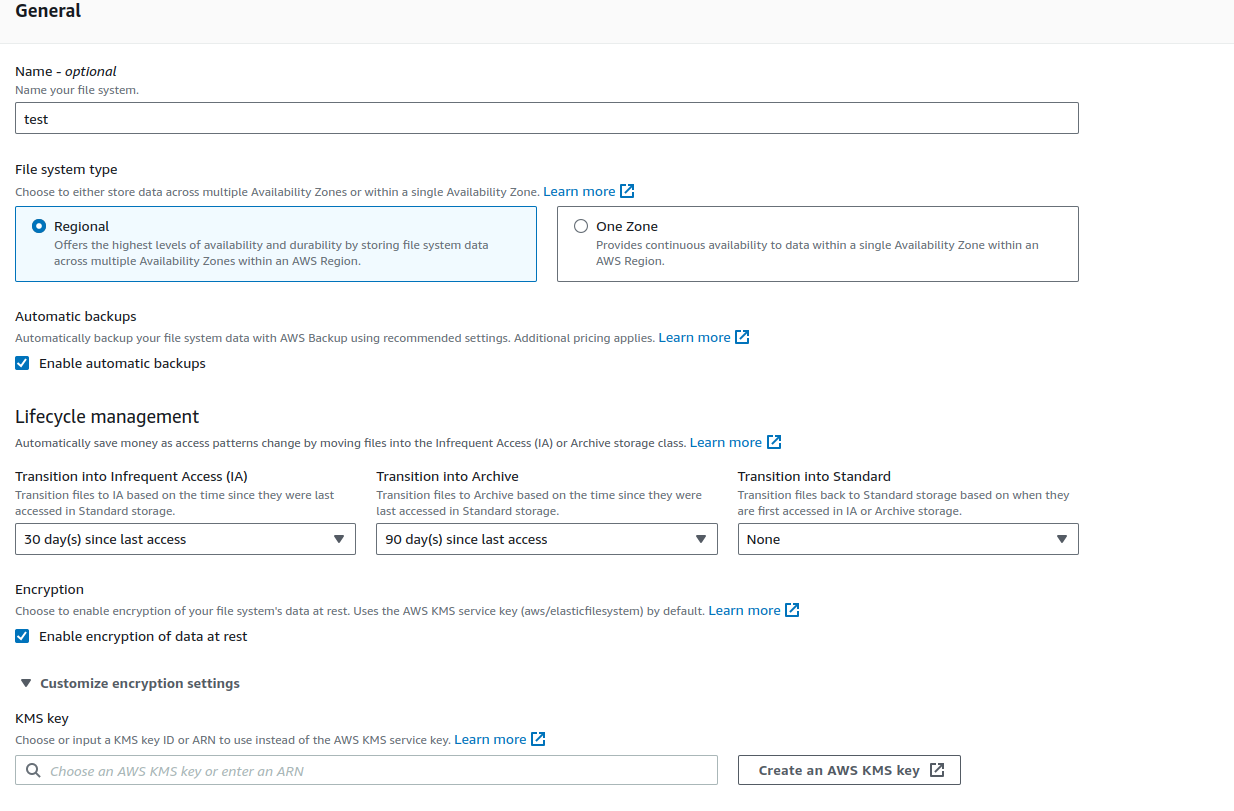1234x811 pixels.
Task: Open the Transition into Archive dropdown
Action: click(701, 538)
